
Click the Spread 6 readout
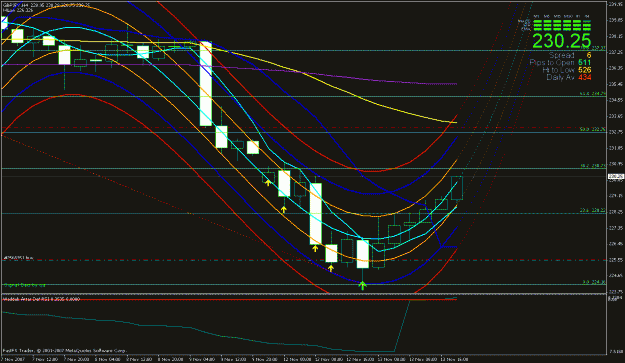pos(570,55)
